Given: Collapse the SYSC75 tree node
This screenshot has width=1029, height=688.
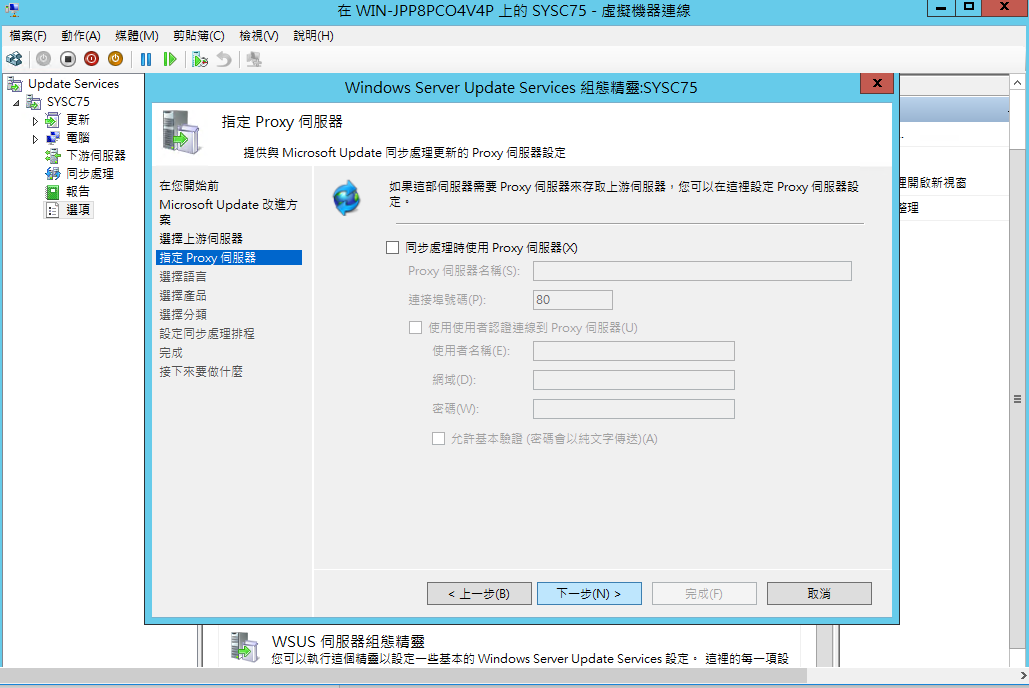Looking at the screenshot, I should 16,102.
